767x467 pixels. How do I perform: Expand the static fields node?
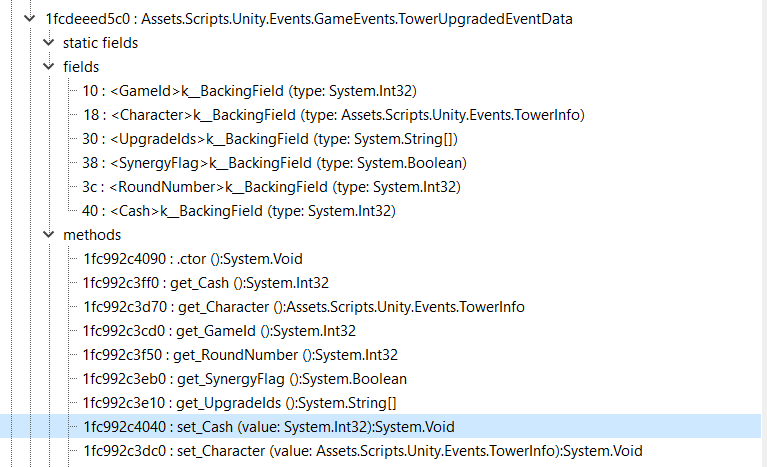tap(49, 43)
